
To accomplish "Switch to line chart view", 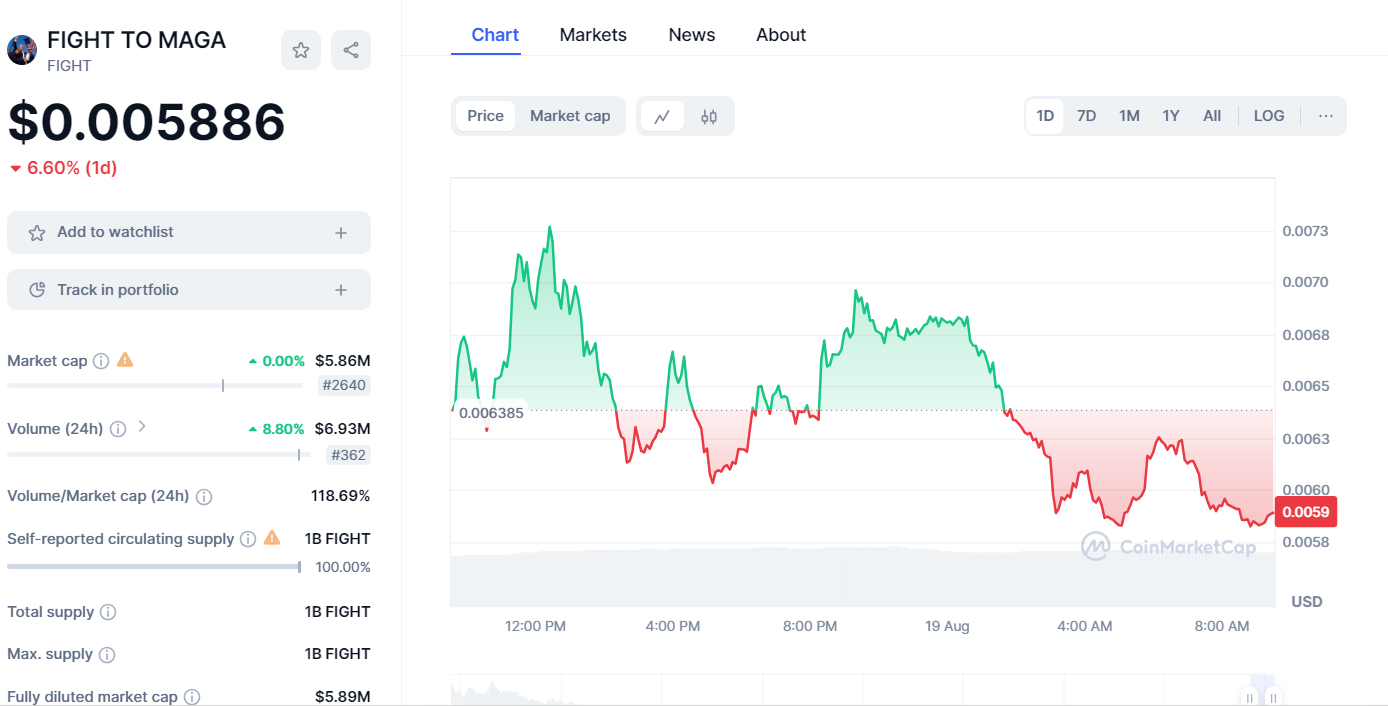I will (x=662, y=116).
